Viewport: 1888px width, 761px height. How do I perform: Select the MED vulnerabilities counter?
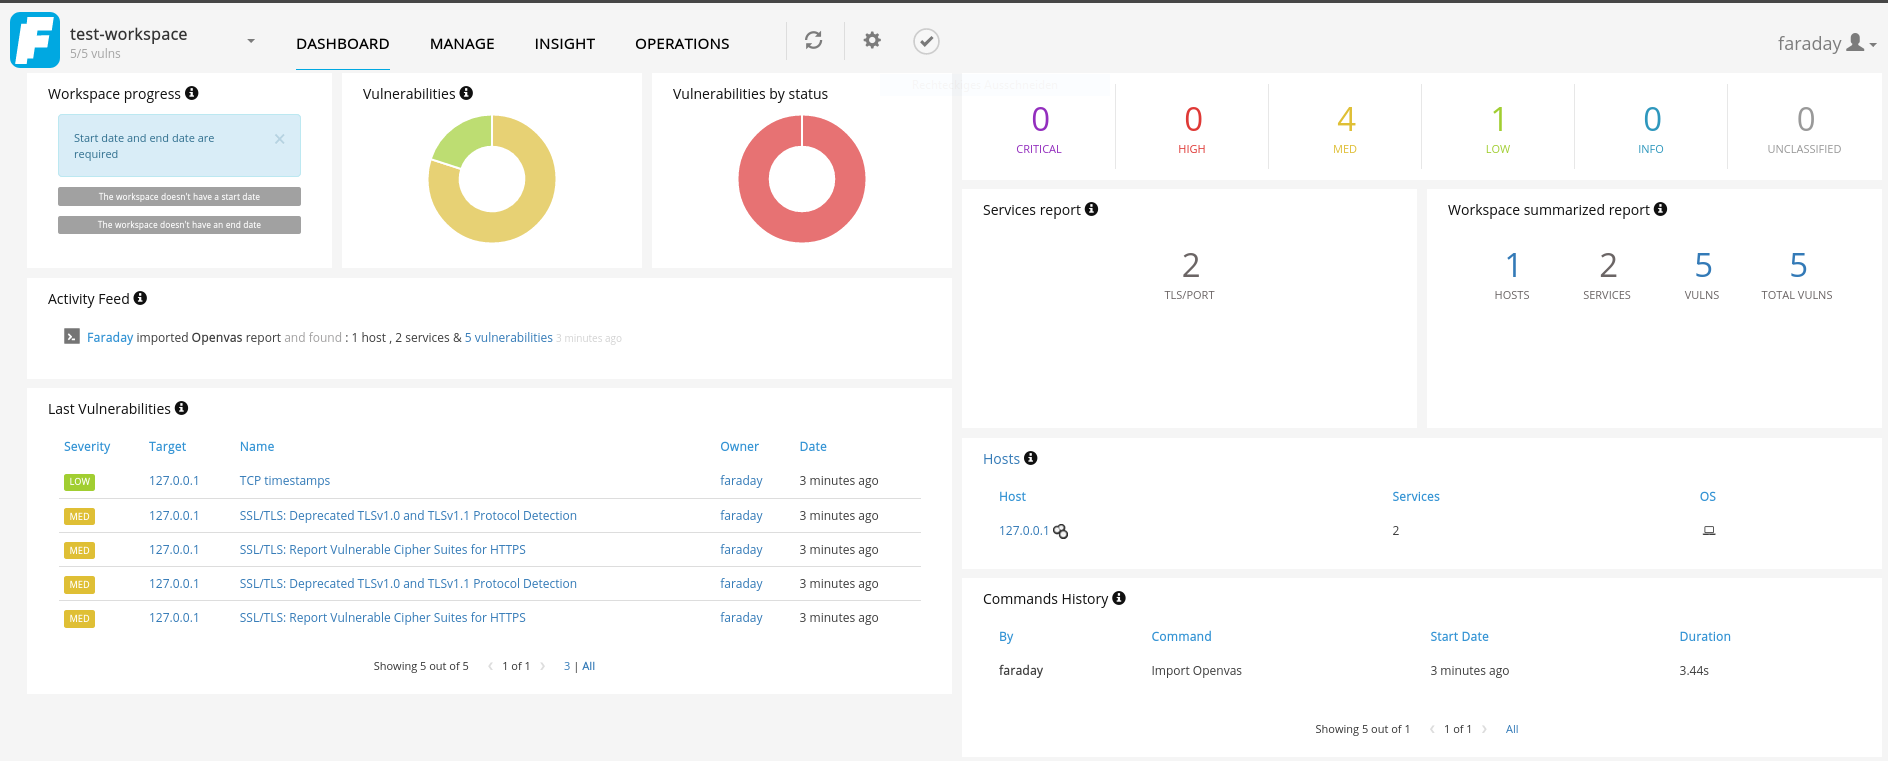point(1345,130)
